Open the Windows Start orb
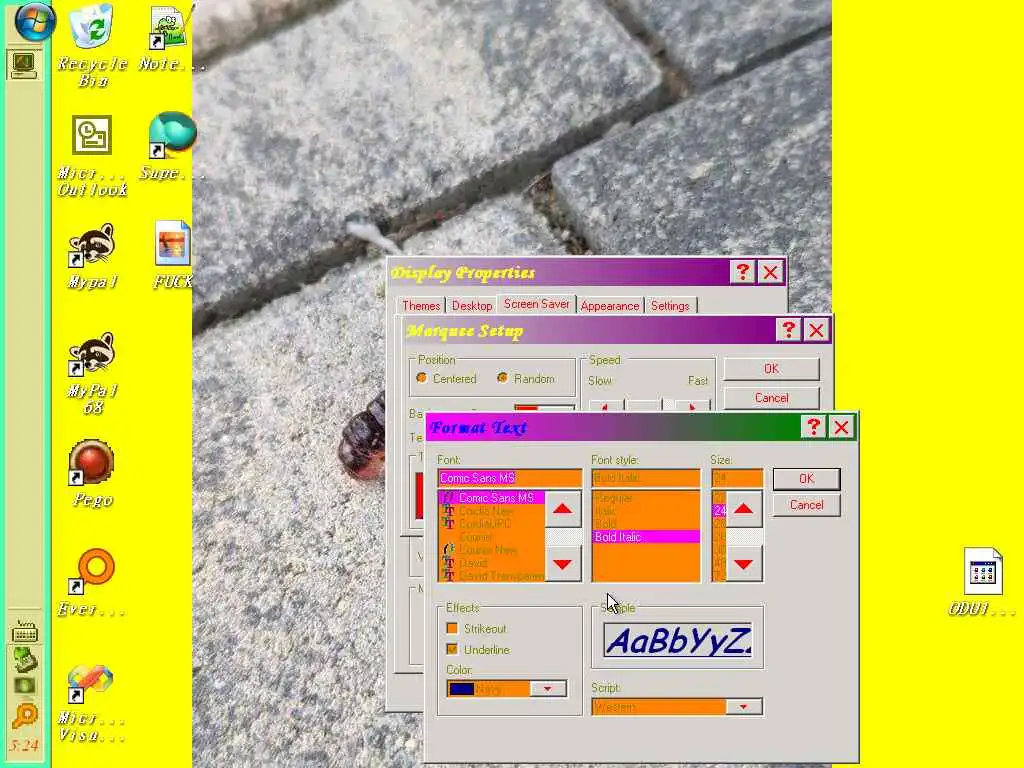 (x=34, y=21)
